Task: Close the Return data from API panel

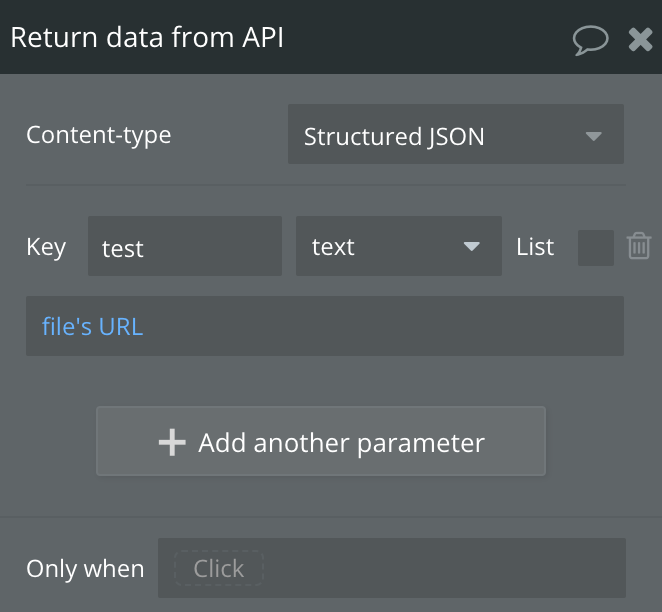Action: [x=640, y=40]
